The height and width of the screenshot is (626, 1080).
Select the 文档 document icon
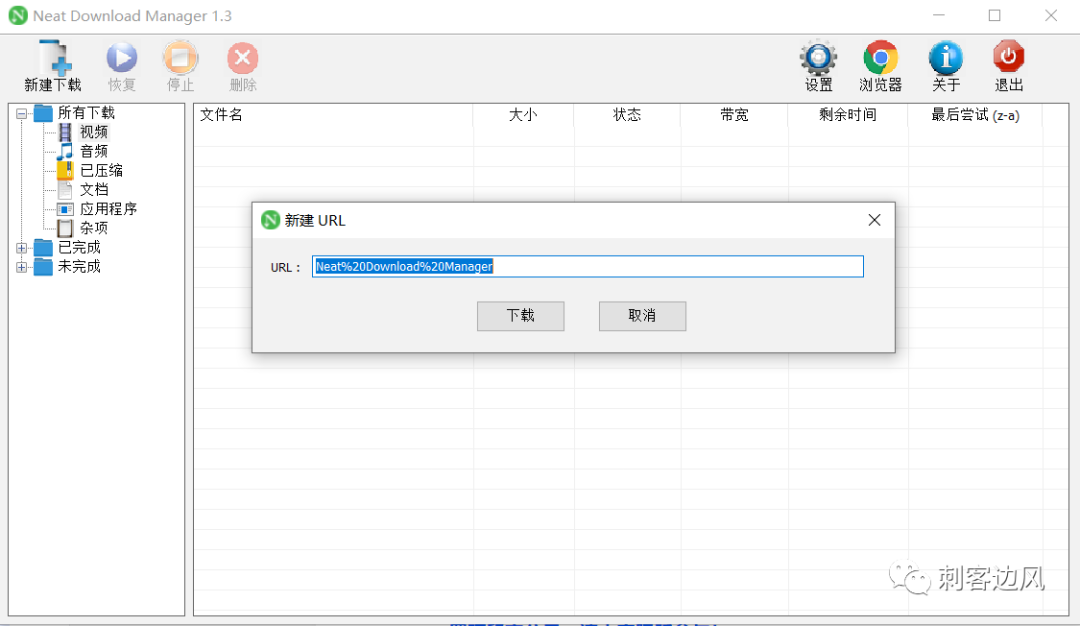tap(65, 189)
